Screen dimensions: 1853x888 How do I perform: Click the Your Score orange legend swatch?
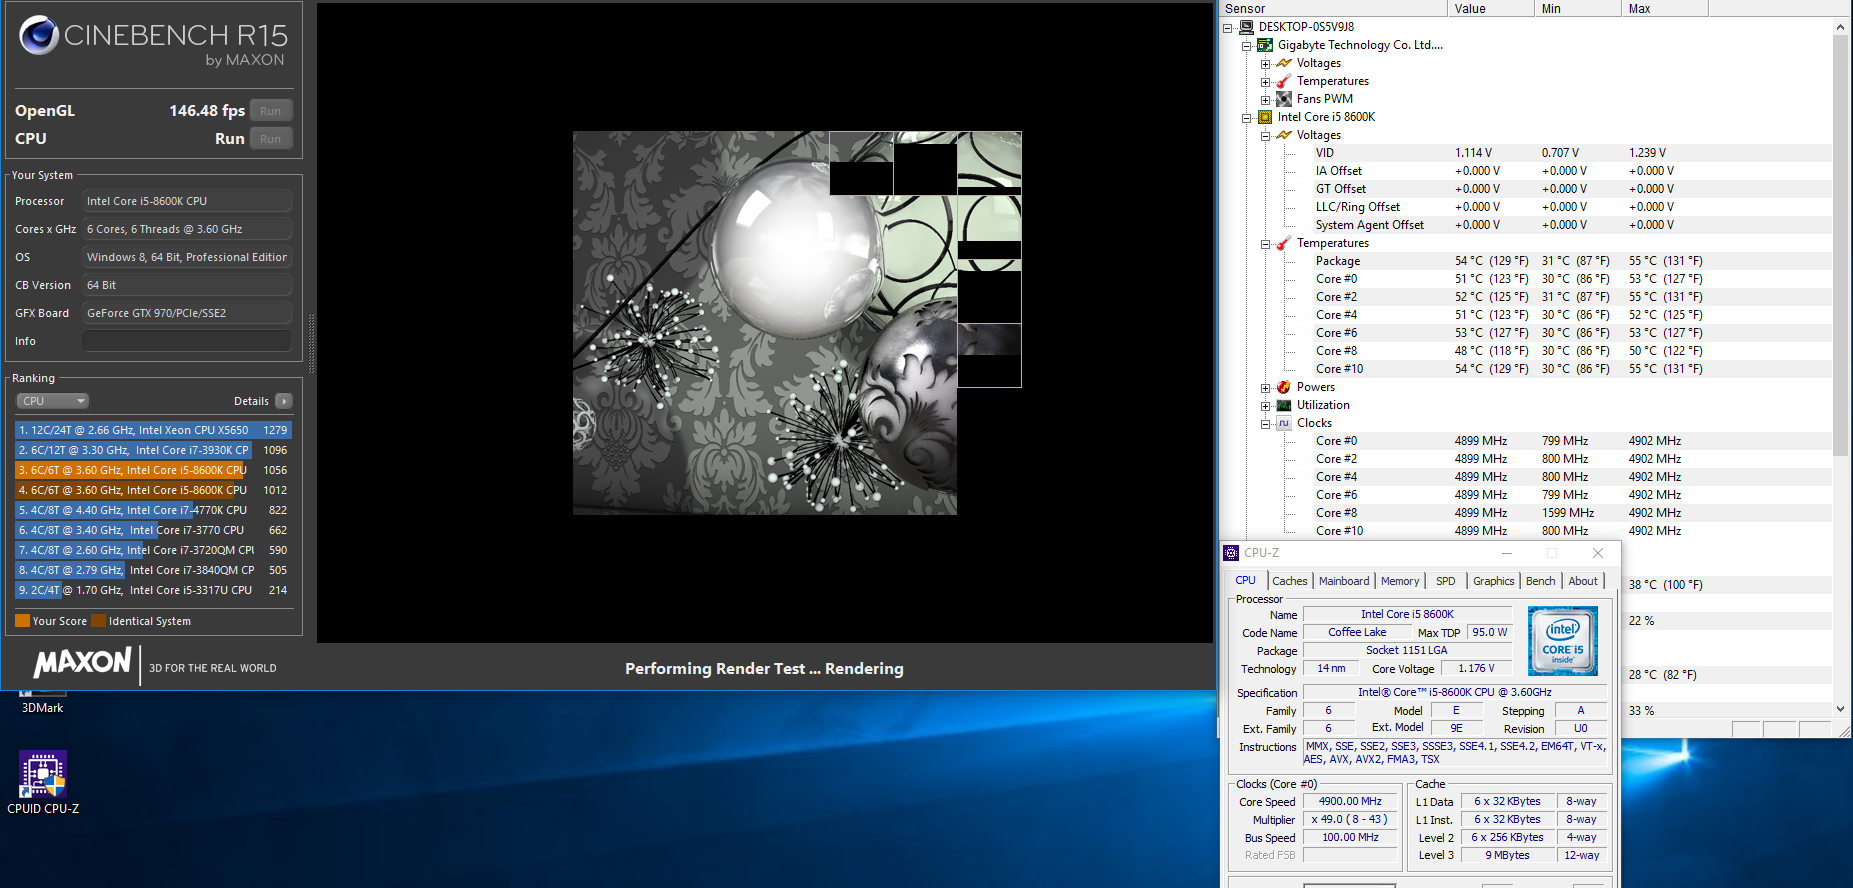coord(22,621)
